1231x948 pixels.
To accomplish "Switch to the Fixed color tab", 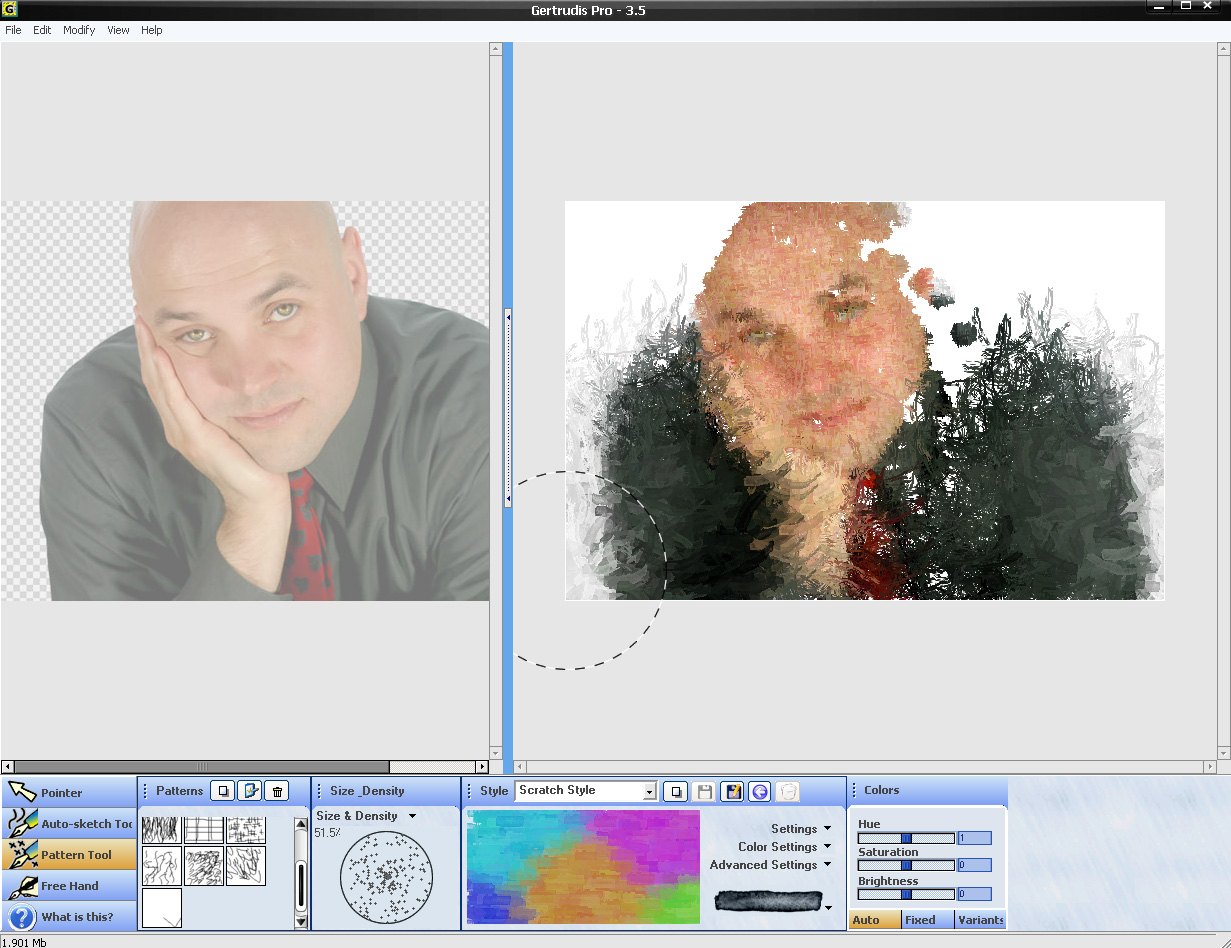I will (x=927, y=920).
